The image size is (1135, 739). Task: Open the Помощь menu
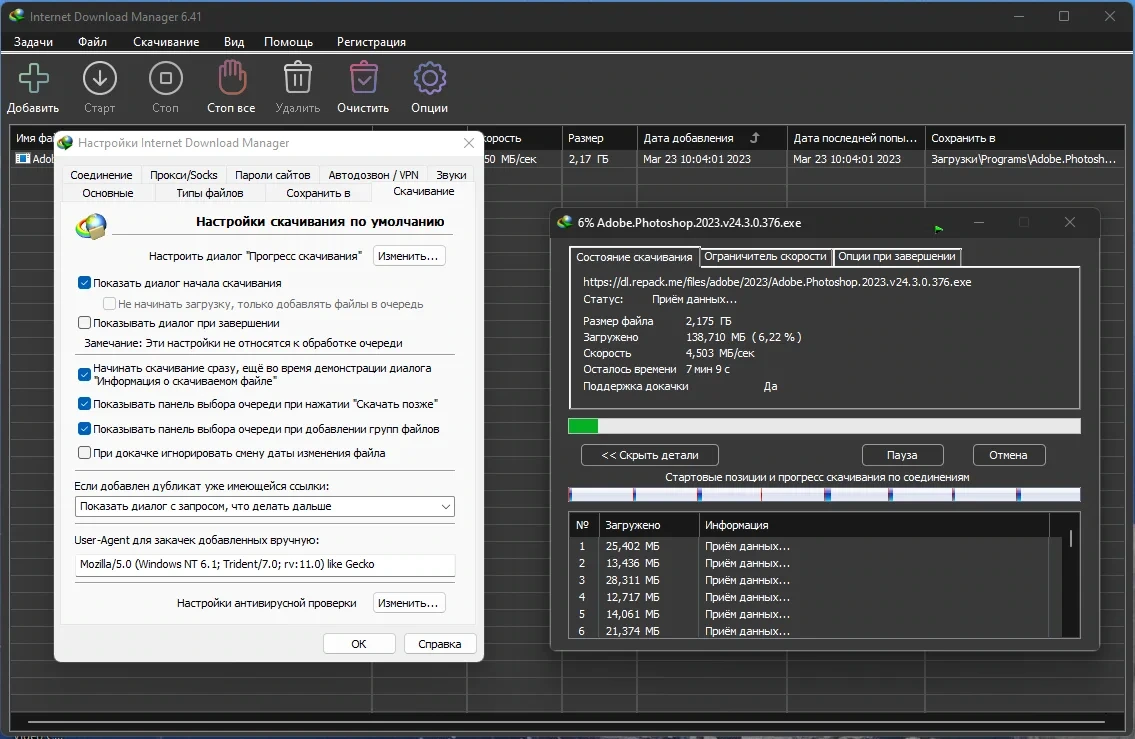(288, 42)
